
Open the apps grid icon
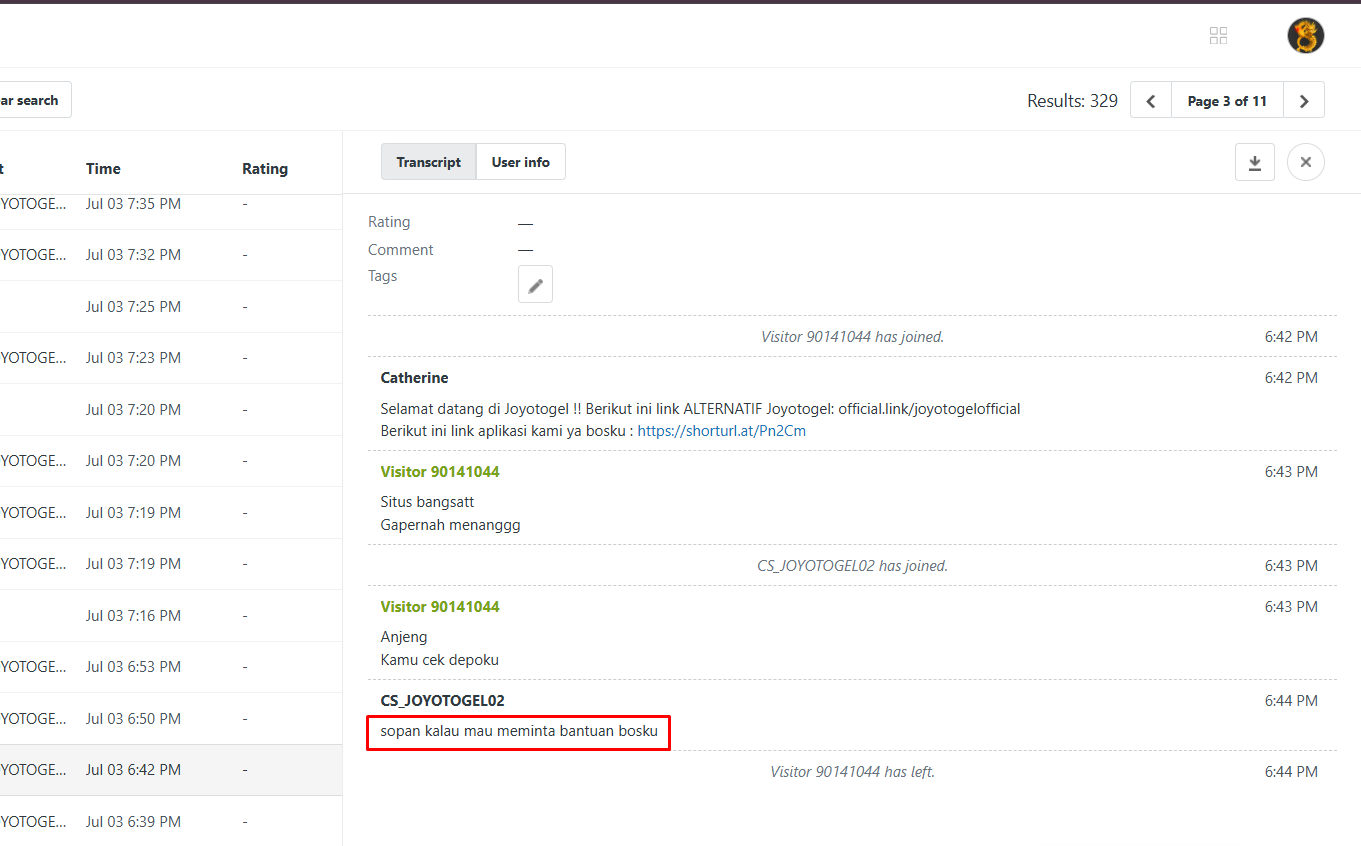(x=1218, y=36)
